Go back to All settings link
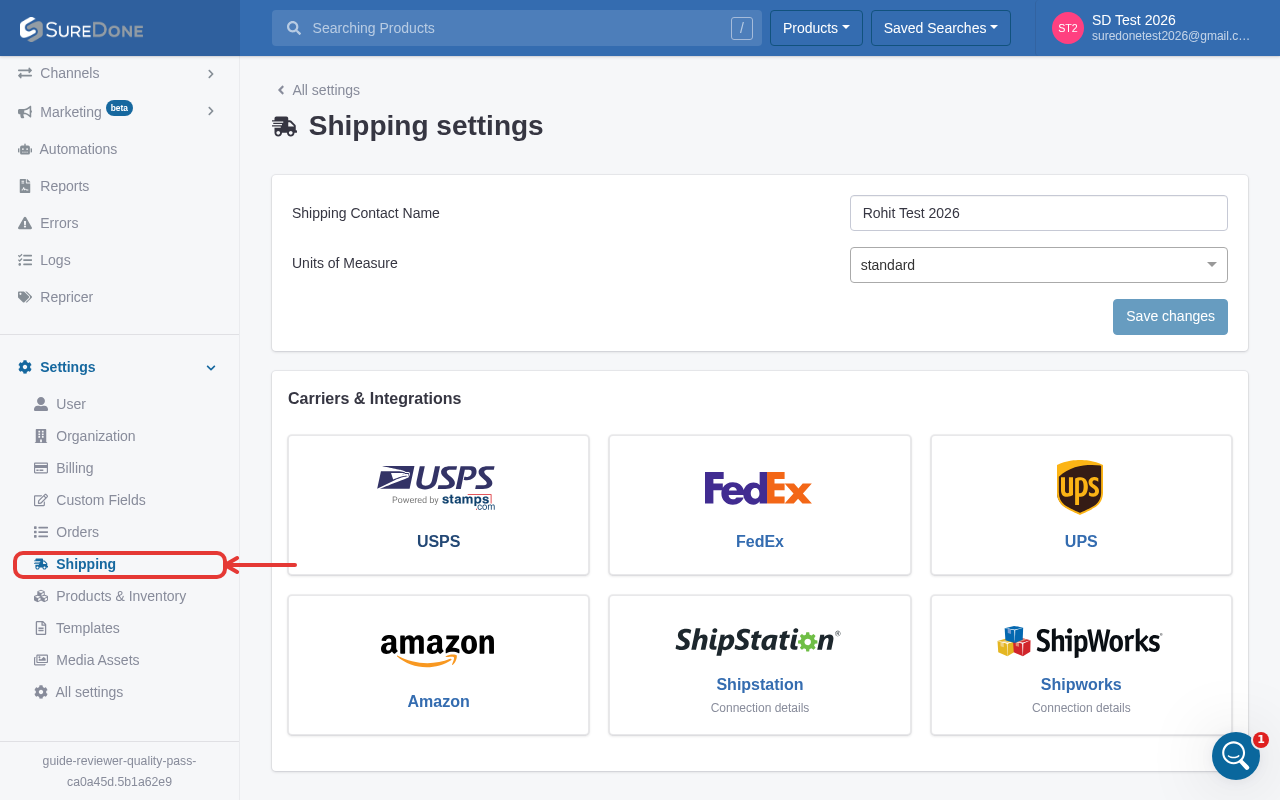 (318, 90)
